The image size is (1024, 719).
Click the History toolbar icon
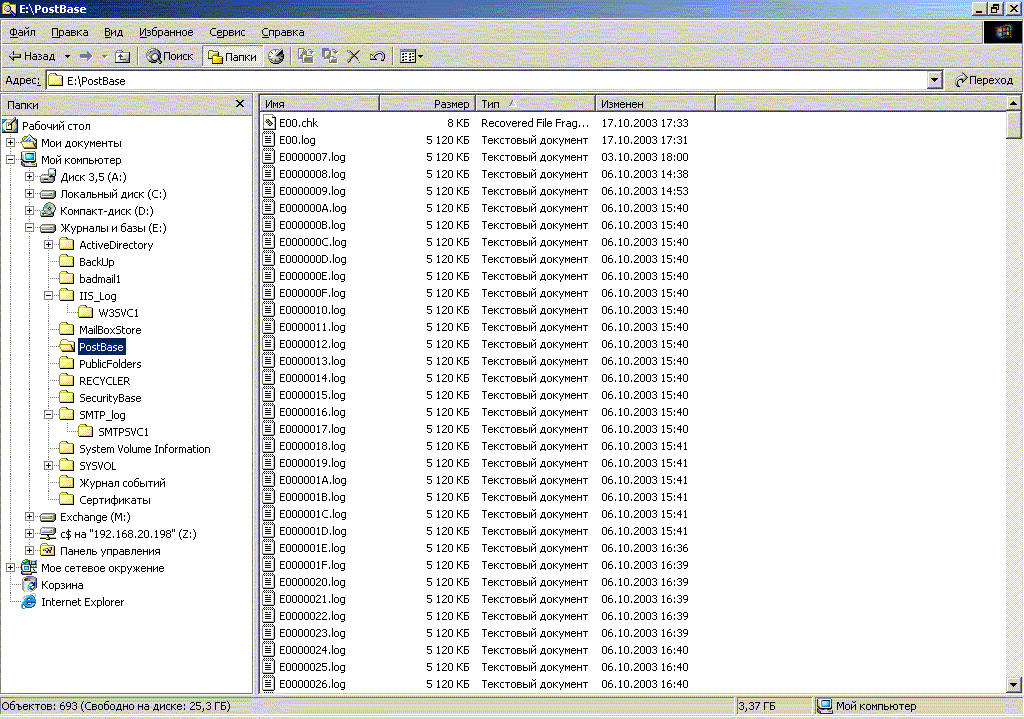pos(276,56)
